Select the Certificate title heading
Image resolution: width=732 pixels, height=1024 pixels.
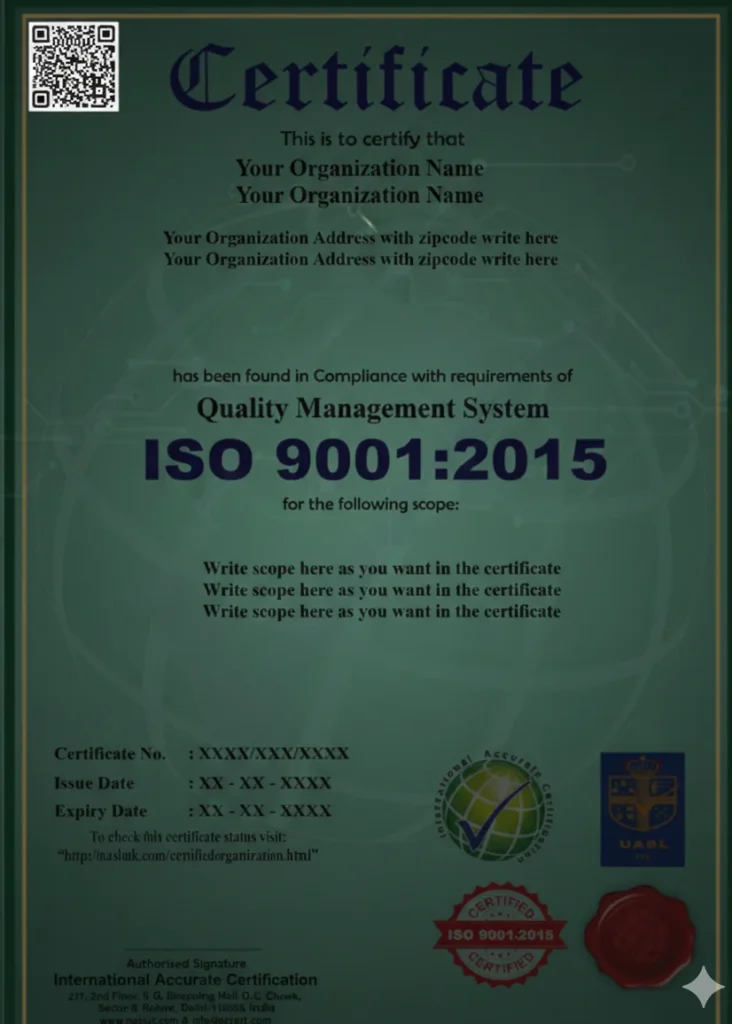[375, 80]
